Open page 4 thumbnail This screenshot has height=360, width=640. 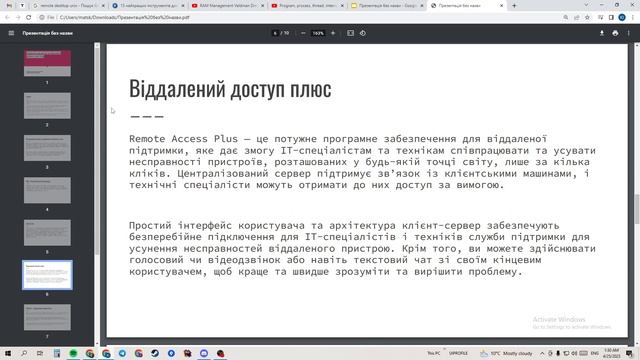coord(47,190)
